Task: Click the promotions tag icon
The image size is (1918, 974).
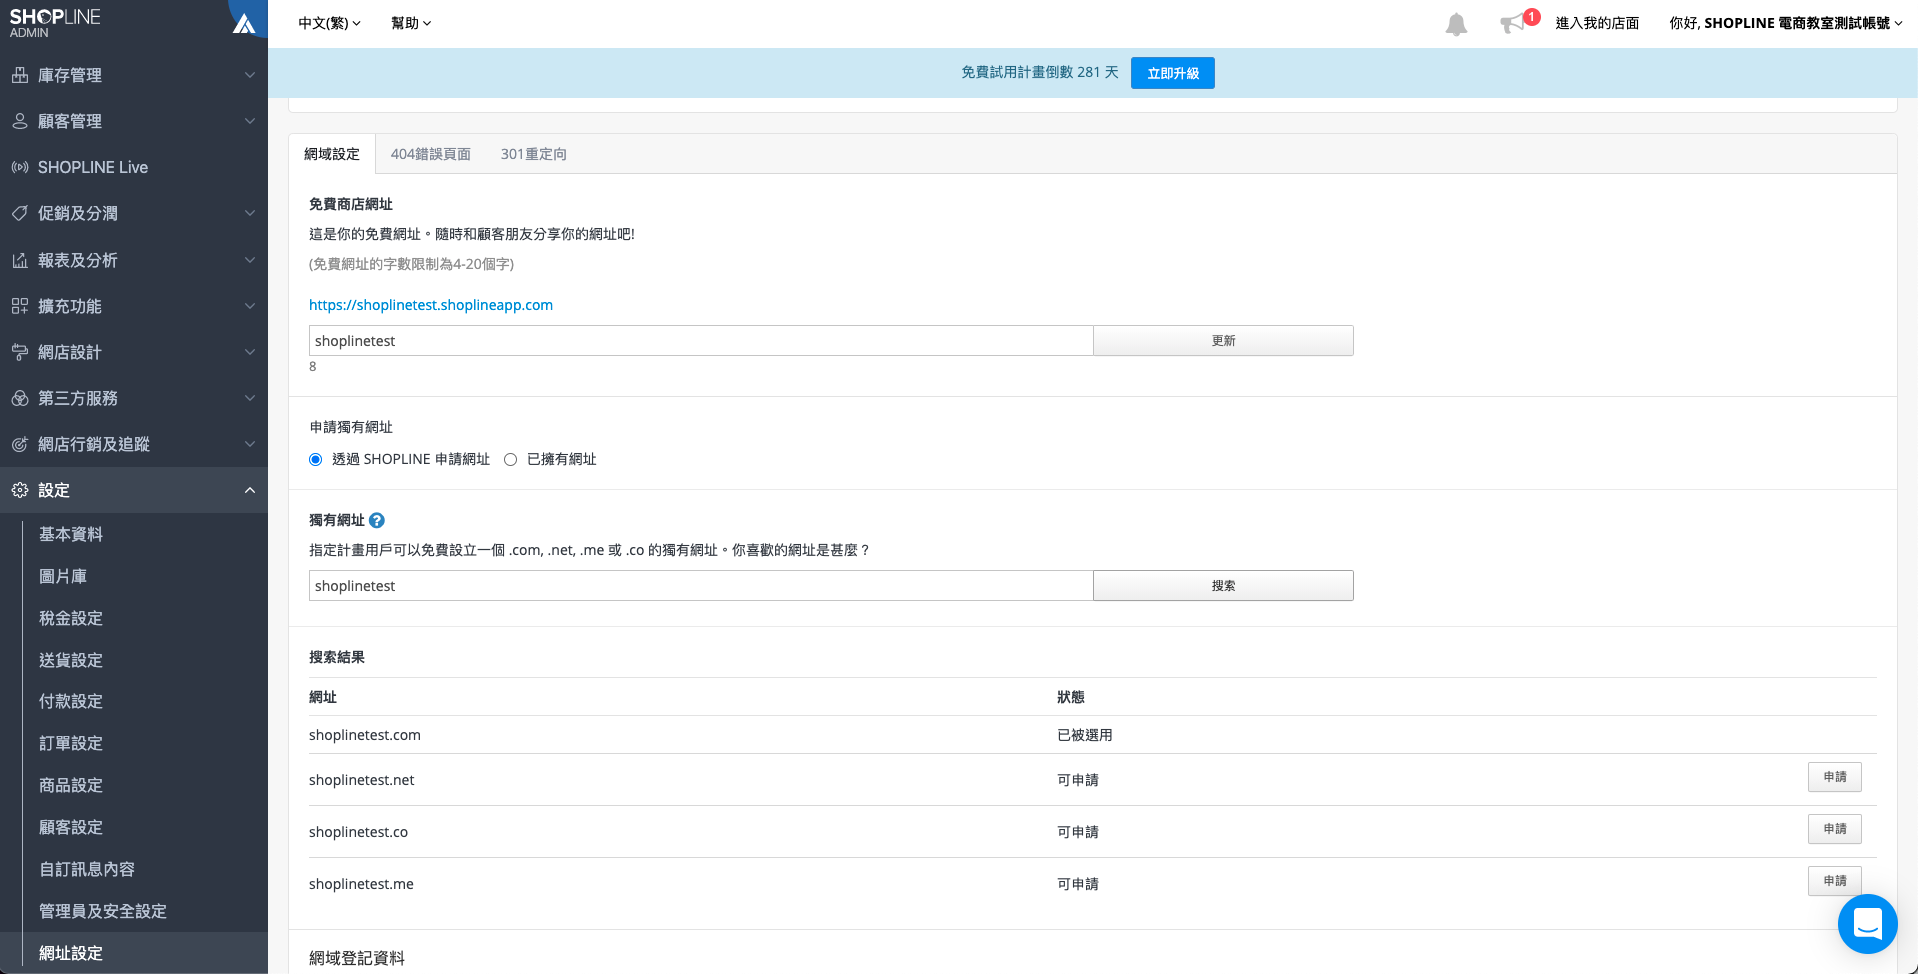Action: [20, 213]
